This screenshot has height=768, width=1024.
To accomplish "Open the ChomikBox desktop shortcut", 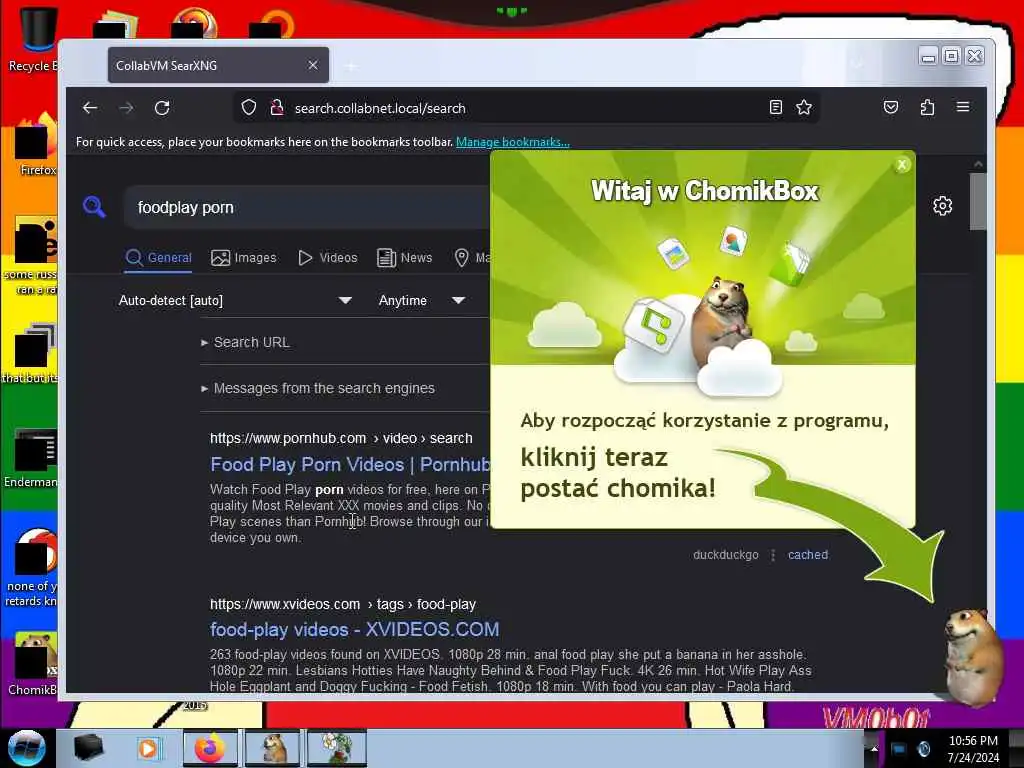I will 34,663.
